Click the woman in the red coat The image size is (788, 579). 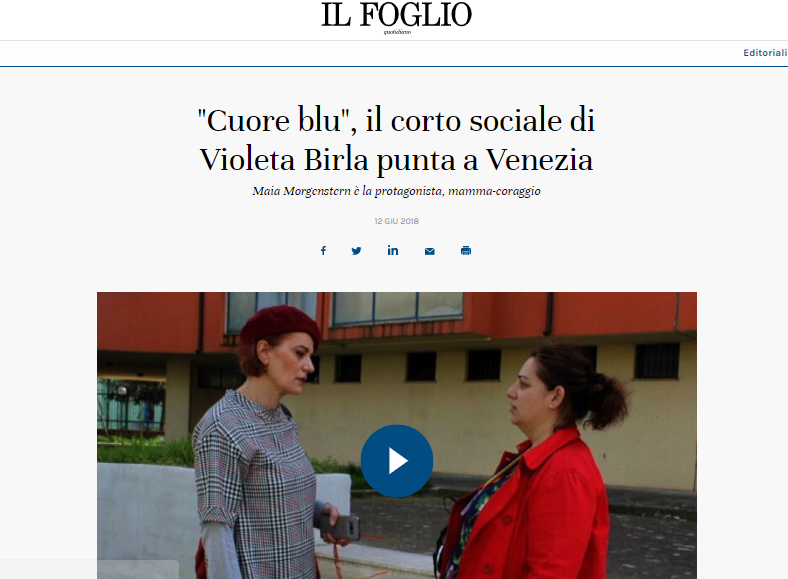point(533,467)
